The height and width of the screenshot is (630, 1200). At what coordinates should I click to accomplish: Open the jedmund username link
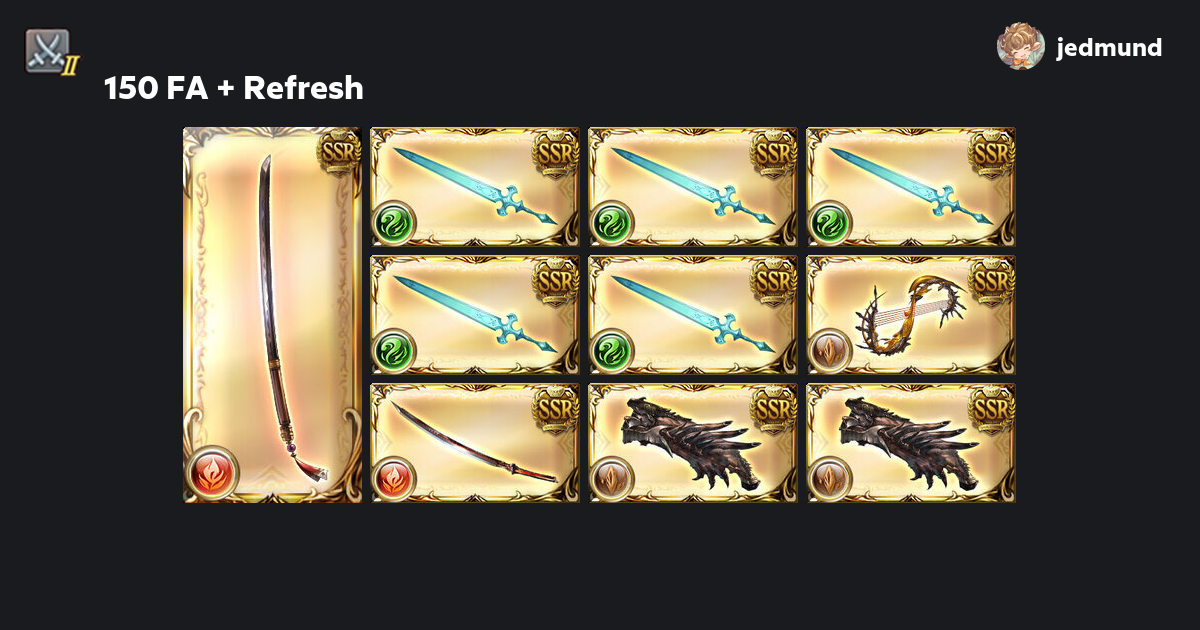pyautogui.click(x=1109, y=47)
